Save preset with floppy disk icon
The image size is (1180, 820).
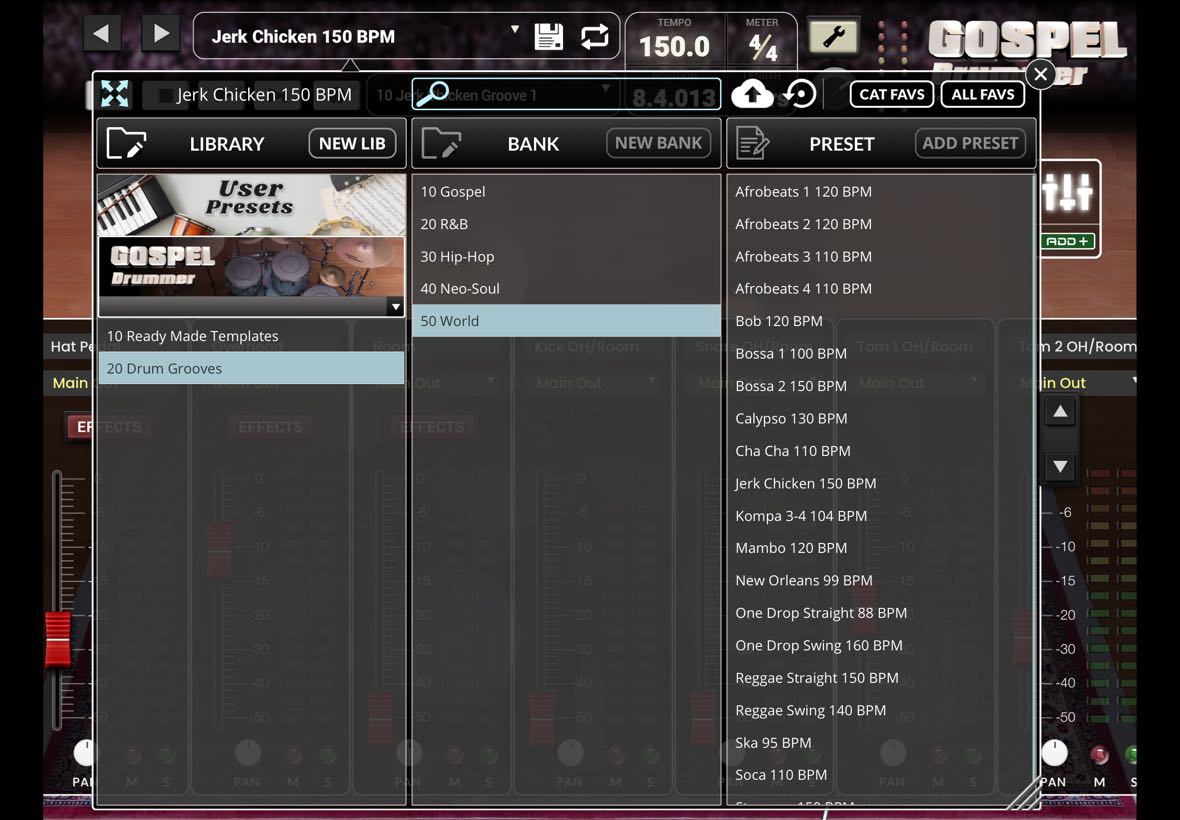coord(549,36)
